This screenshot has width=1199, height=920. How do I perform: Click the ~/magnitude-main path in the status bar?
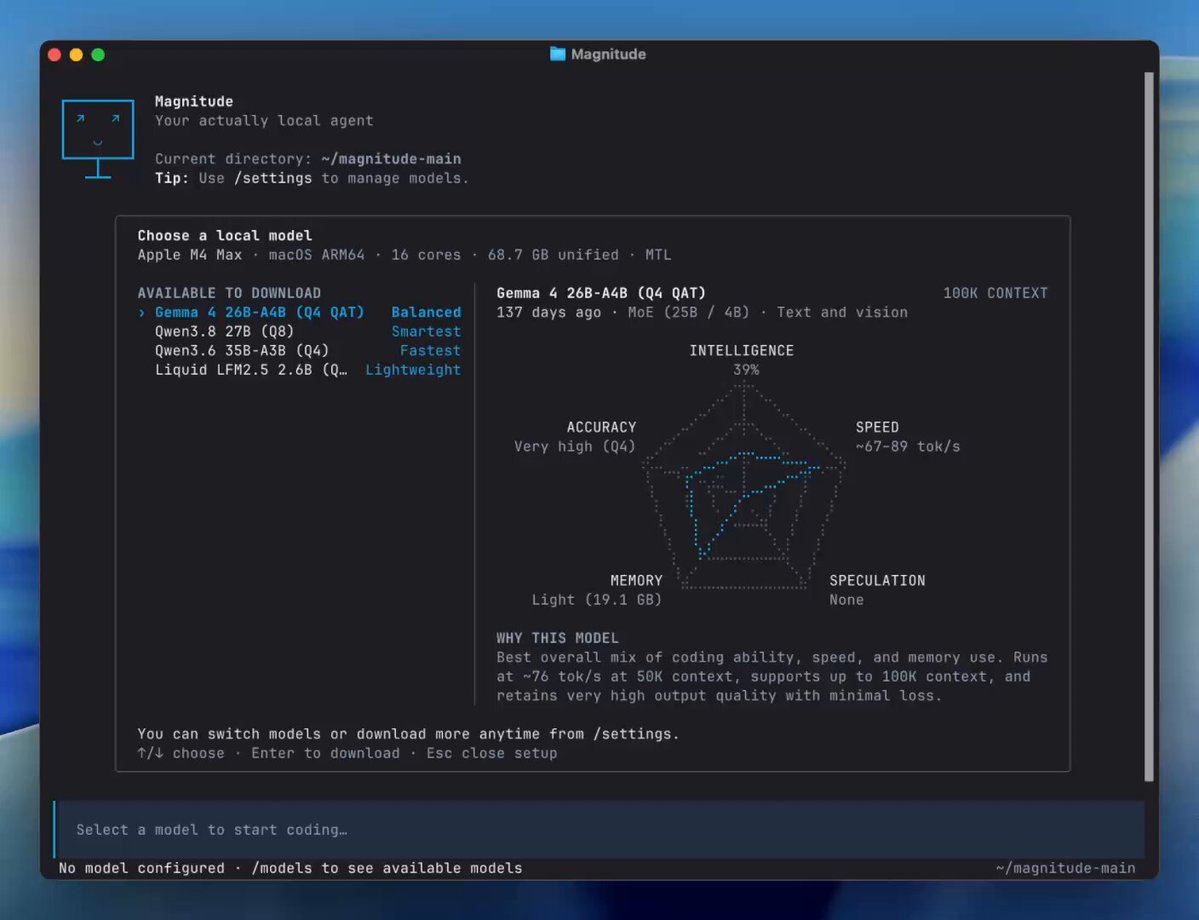1065,868
